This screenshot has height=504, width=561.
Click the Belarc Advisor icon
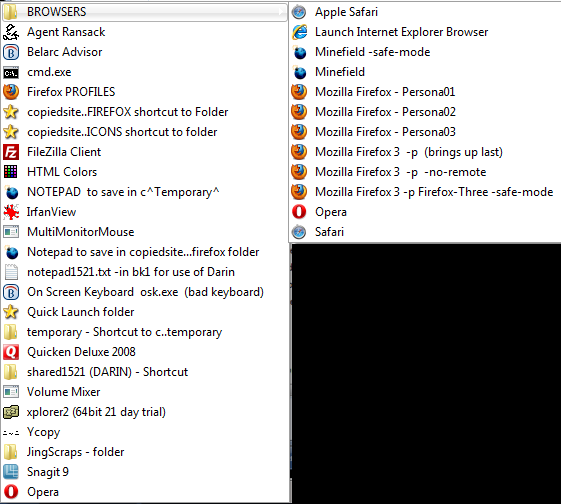pyautogui.click(x=11, y=52)
